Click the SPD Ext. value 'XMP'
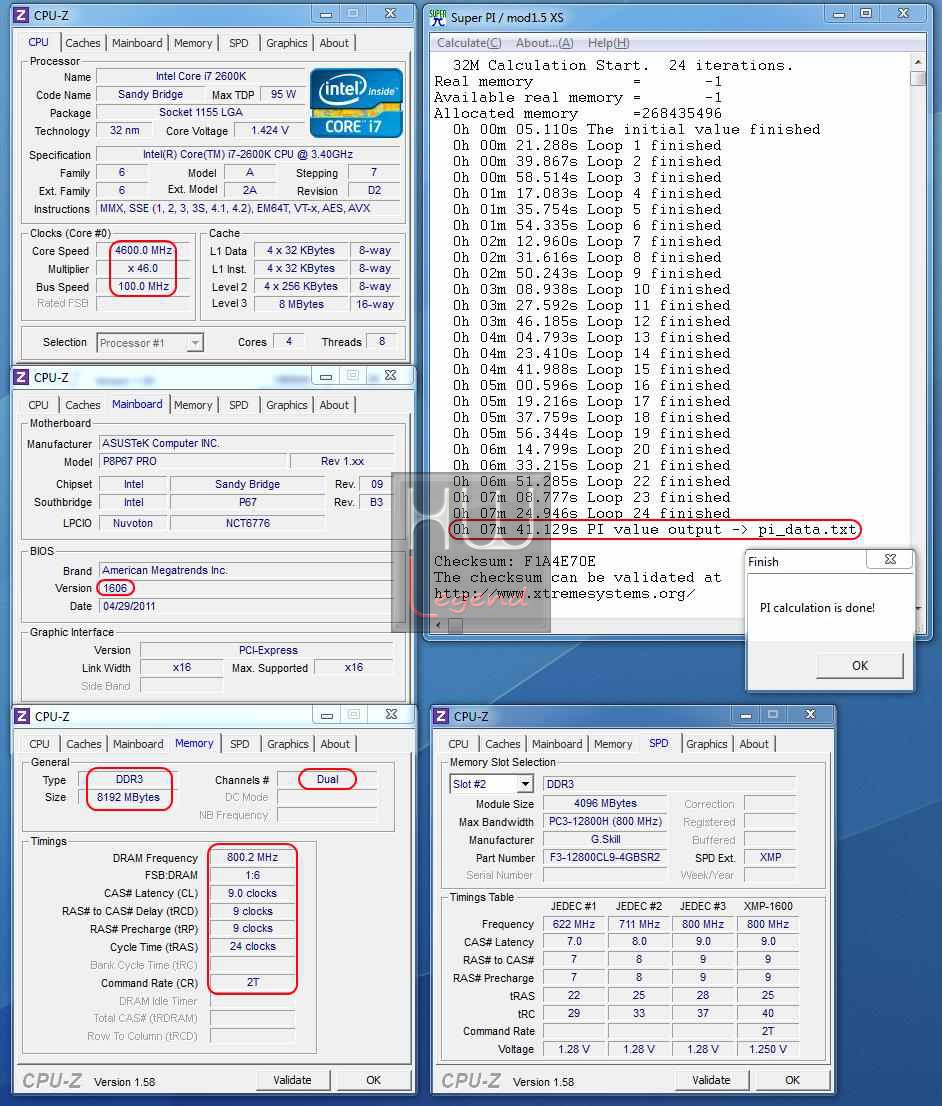Screen dimensions: 942x1106 pos(770,858)
